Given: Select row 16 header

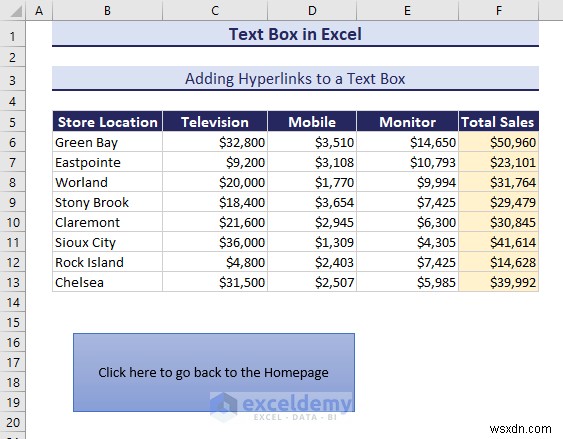Looking at the screenshot, I should pyautogui.click(x=13, y=342).
